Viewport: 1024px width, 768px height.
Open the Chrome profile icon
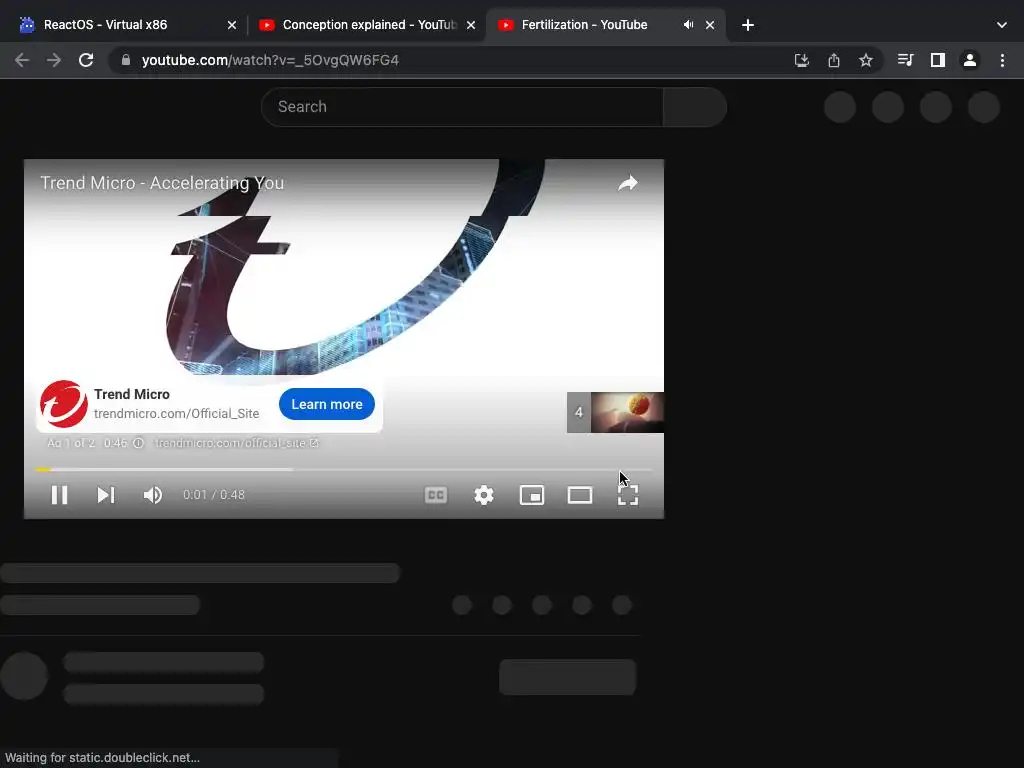(970, 60)
